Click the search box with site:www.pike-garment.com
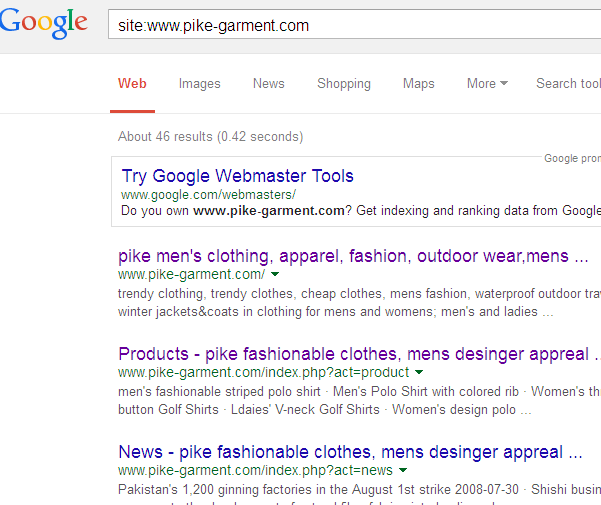 (355, 25)
